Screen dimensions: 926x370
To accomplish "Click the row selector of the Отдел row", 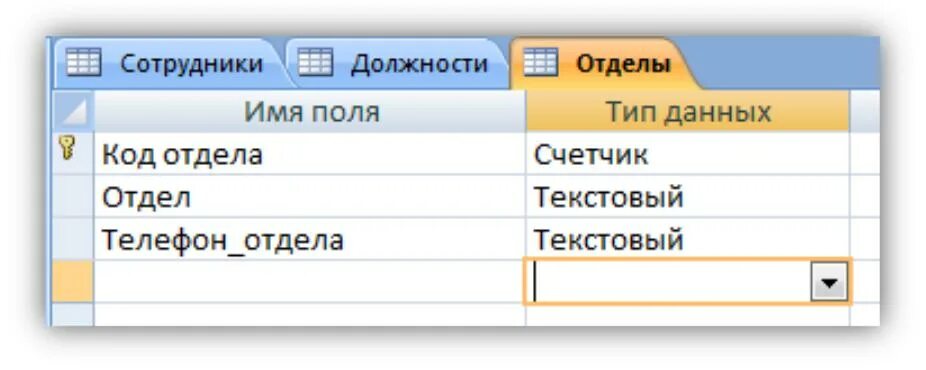I will click(x=73, y=197).
